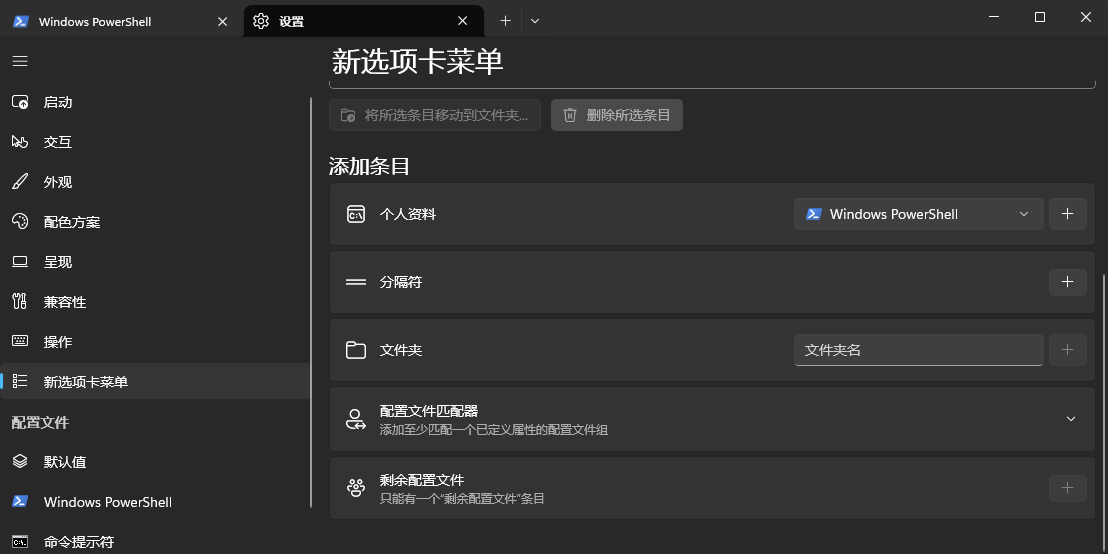Add the selected 个人资料 profile entry
Viewport: 1108px width, 554px height.
1067,214
